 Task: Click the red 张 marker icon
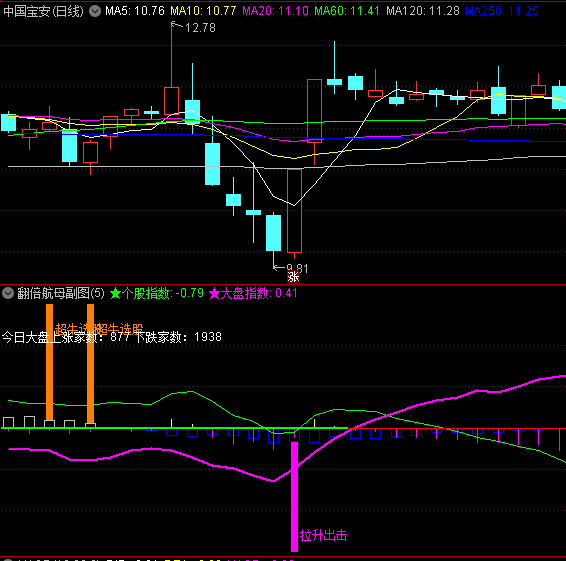293,277
